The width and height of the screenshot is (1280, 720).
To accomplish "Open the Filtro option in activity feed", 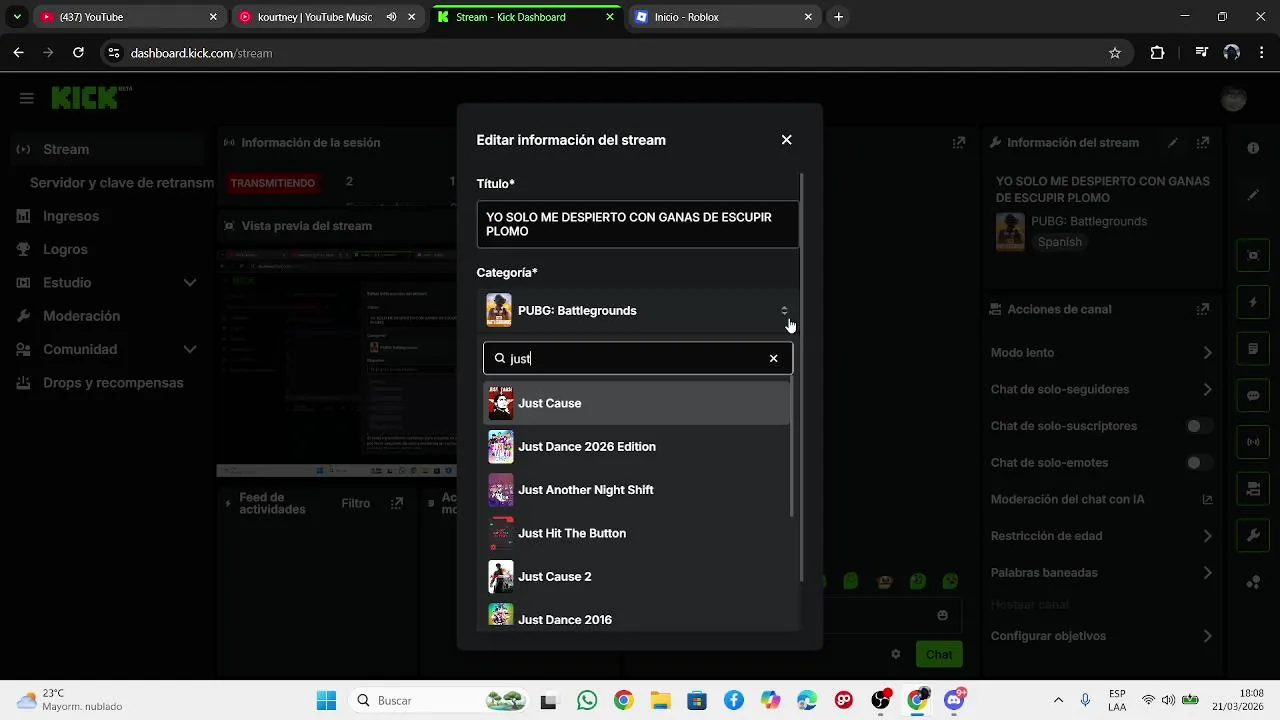I will coord(355,503).
